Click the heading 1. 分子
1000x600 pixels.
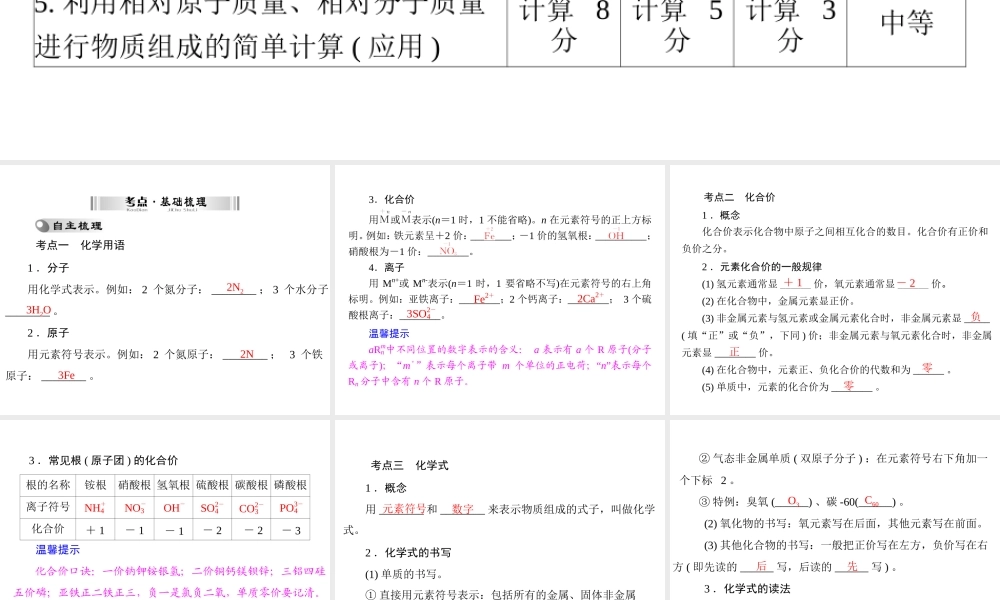tap(48, 268)
